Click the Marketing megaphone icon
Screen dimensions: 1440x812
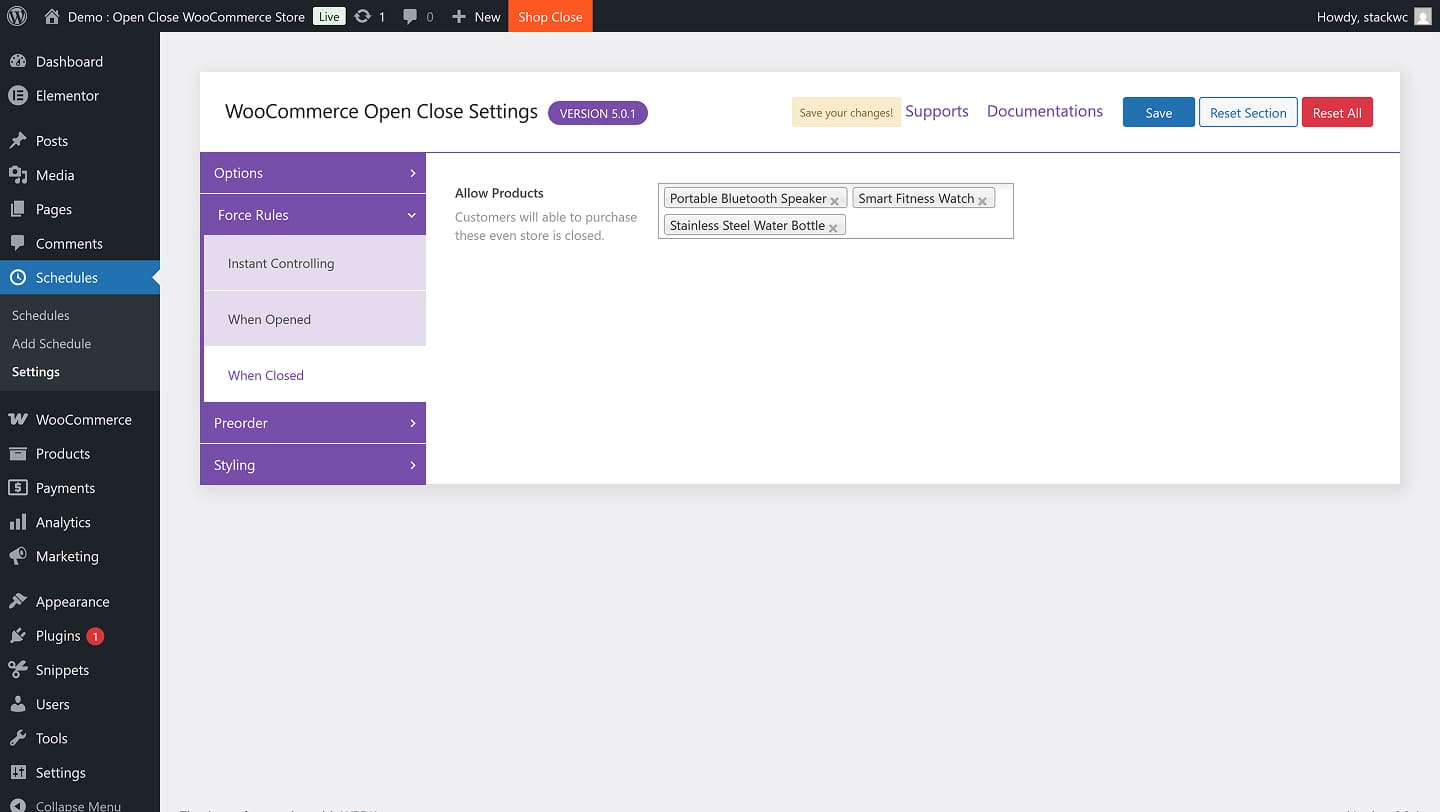(18, 556)
